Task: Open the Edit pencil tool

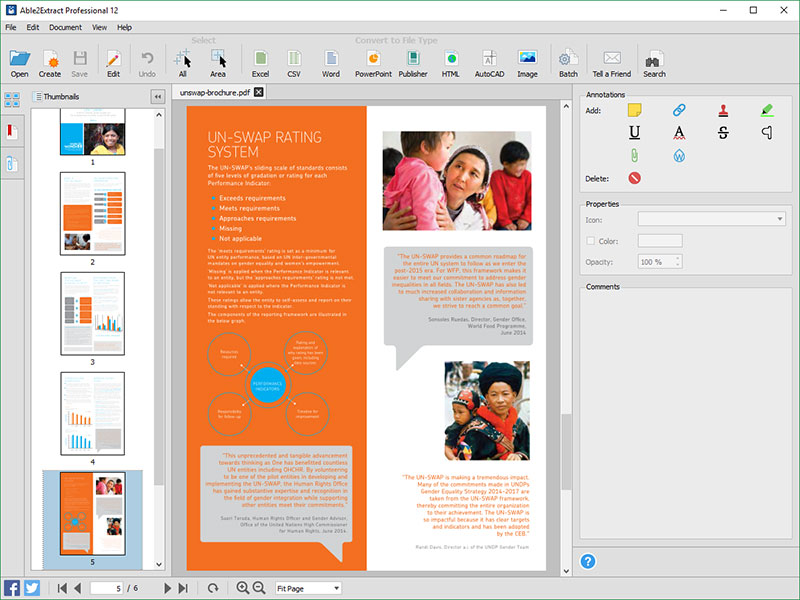Action: [113, 63]
